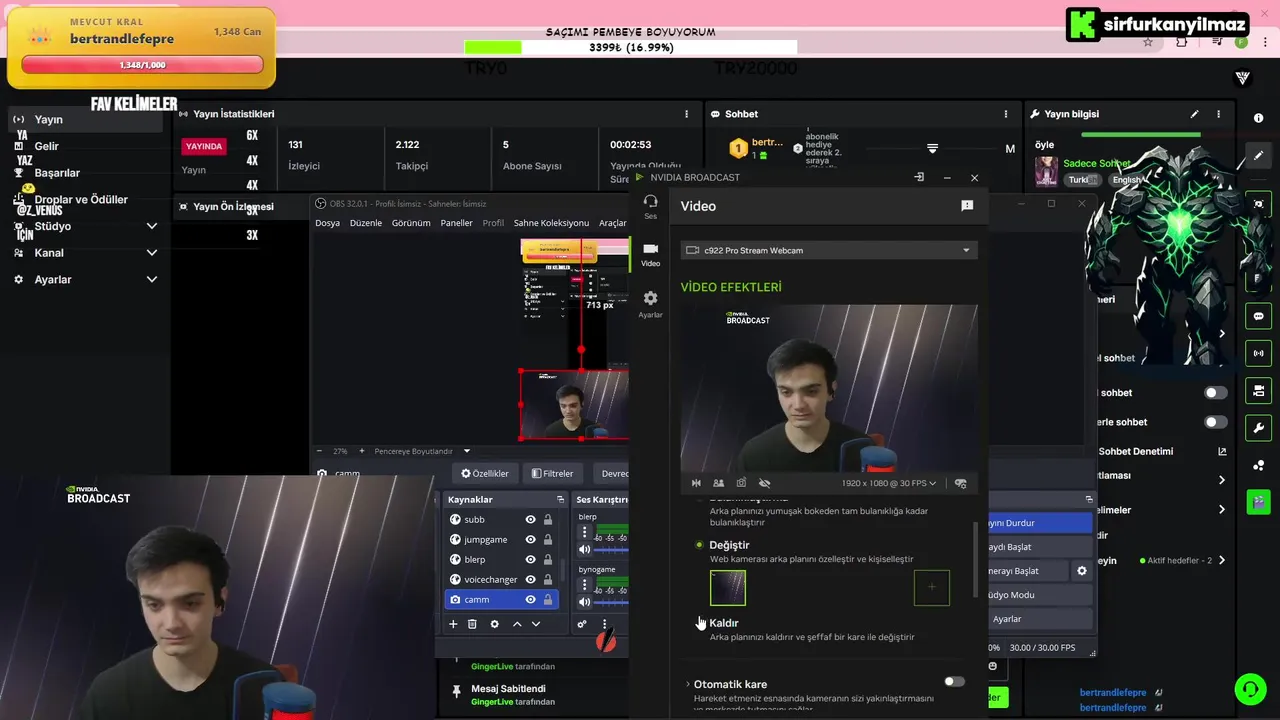Adjust the blerp volume slider
This screenshot has height=720, width=1280.
point(611,549)
